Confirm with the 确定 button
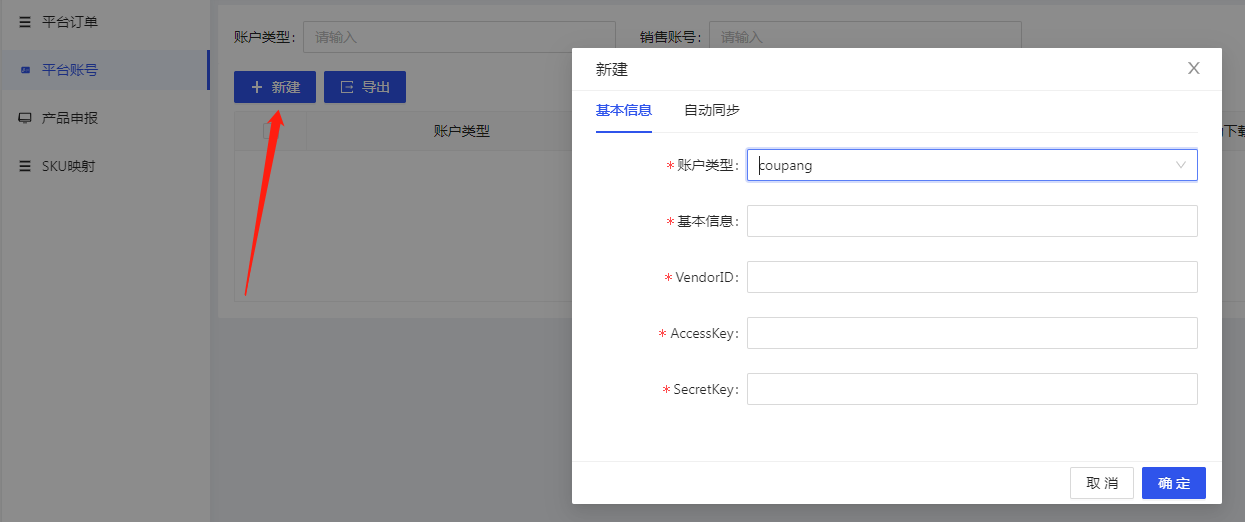The width and height of the screenshot is (1245, 522). click(x=1174, y=483)
